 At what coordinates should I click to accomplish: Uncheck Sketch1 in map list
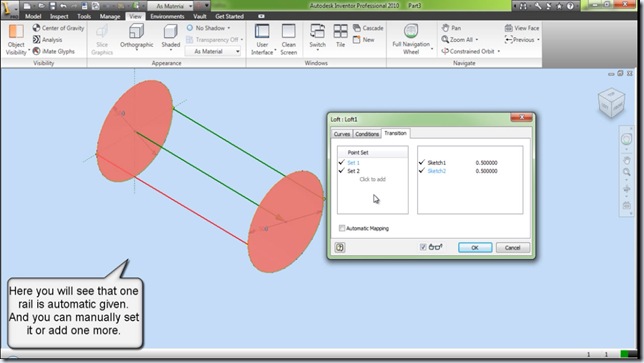pyautogui.click(x=421, y=163)
